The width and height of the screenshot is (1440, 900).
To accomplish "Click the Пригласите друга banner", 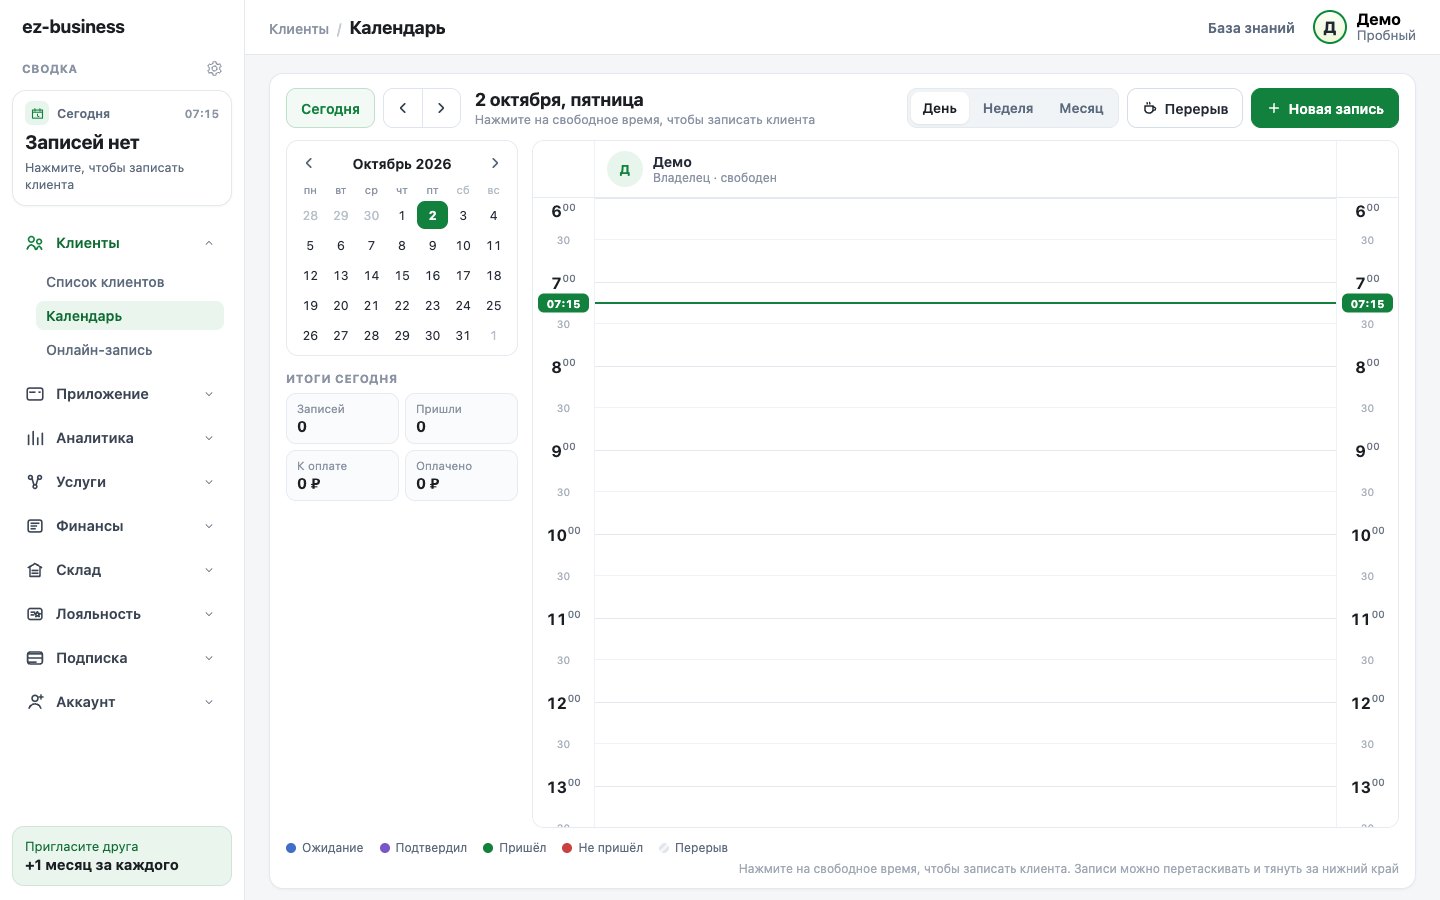I will coord(122,856).
